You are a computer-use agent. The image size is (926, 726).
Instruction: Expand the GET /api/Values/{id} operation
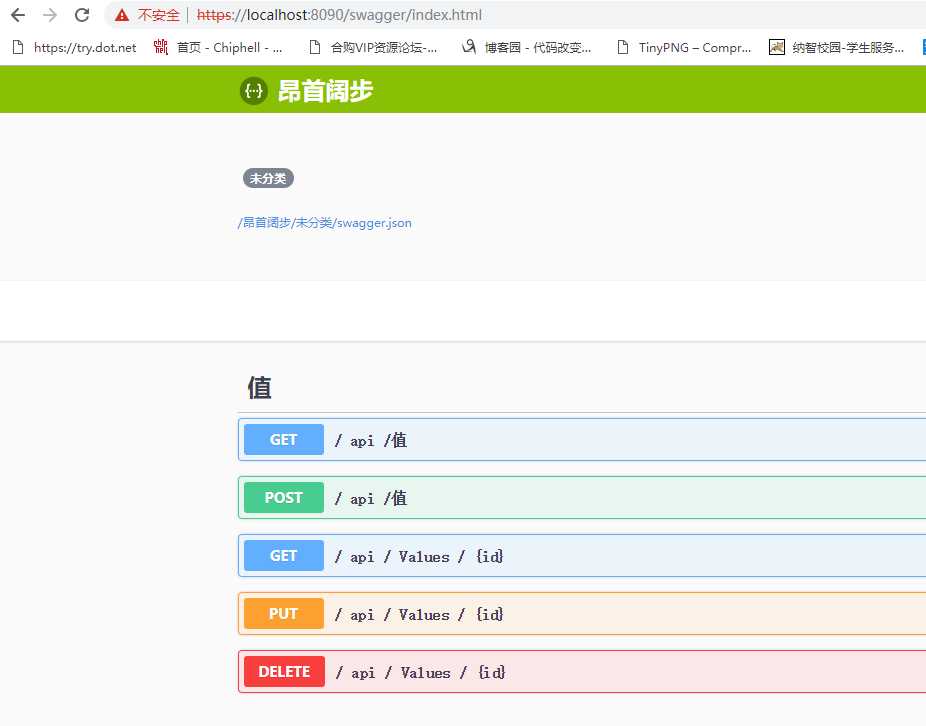[600, 556]
